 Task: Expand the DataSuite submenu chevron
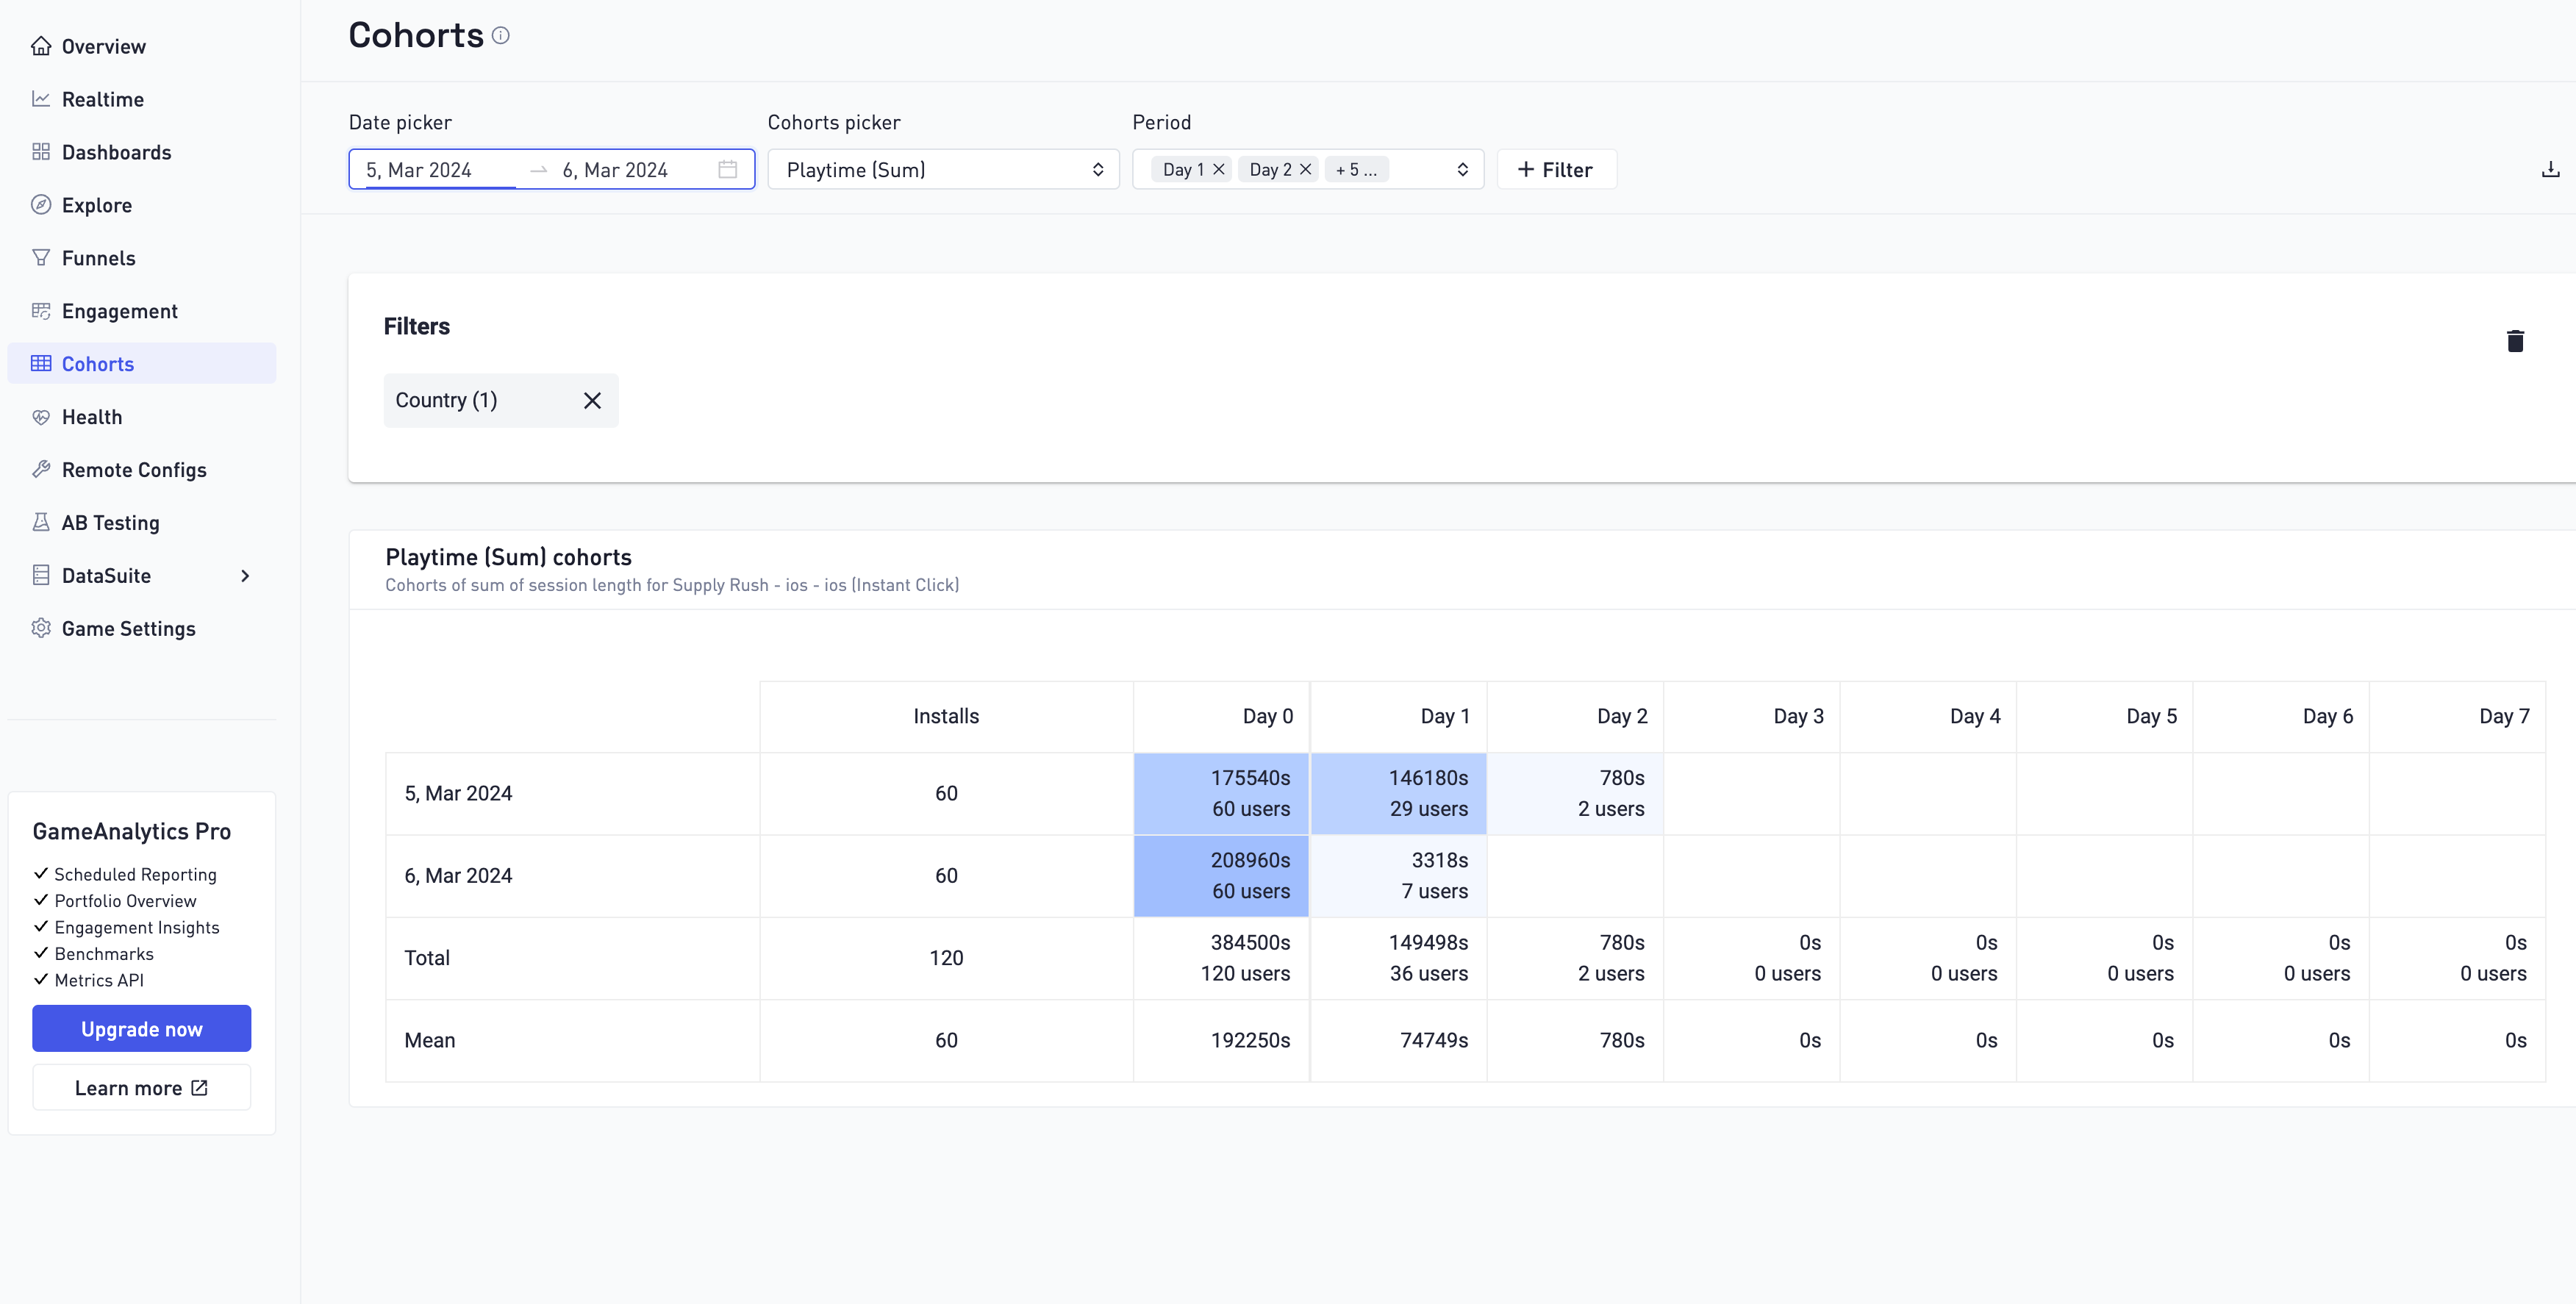pyautogui.click(x=245, y=576)
